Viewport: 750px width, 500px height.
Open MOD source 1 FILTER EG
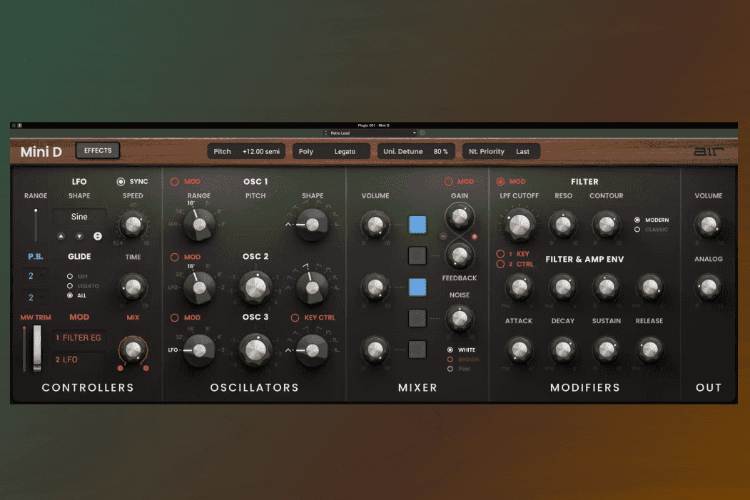[x=79, y=338]
